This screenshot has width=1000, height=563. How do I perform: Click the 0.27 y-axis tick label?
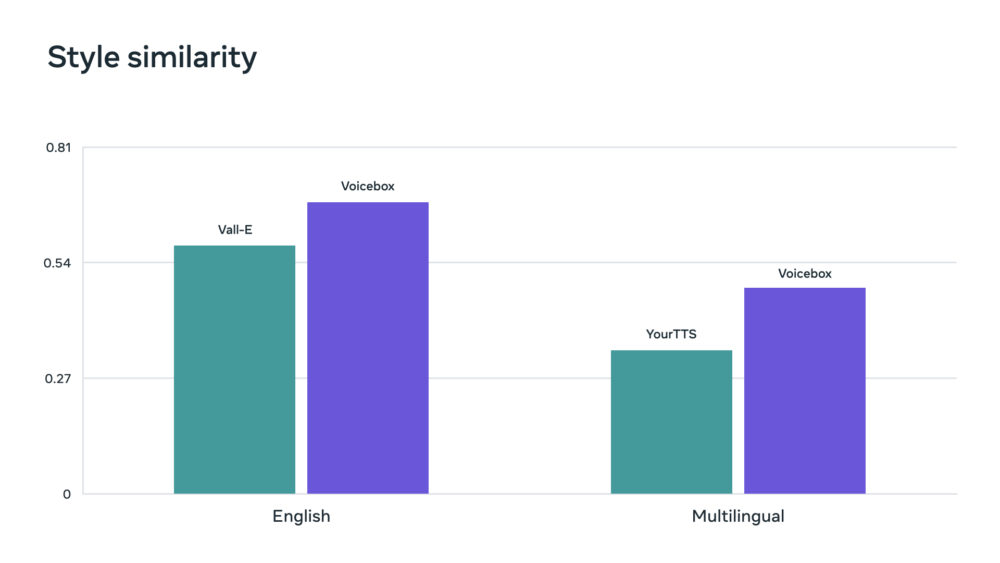click(x=57, y=379)
